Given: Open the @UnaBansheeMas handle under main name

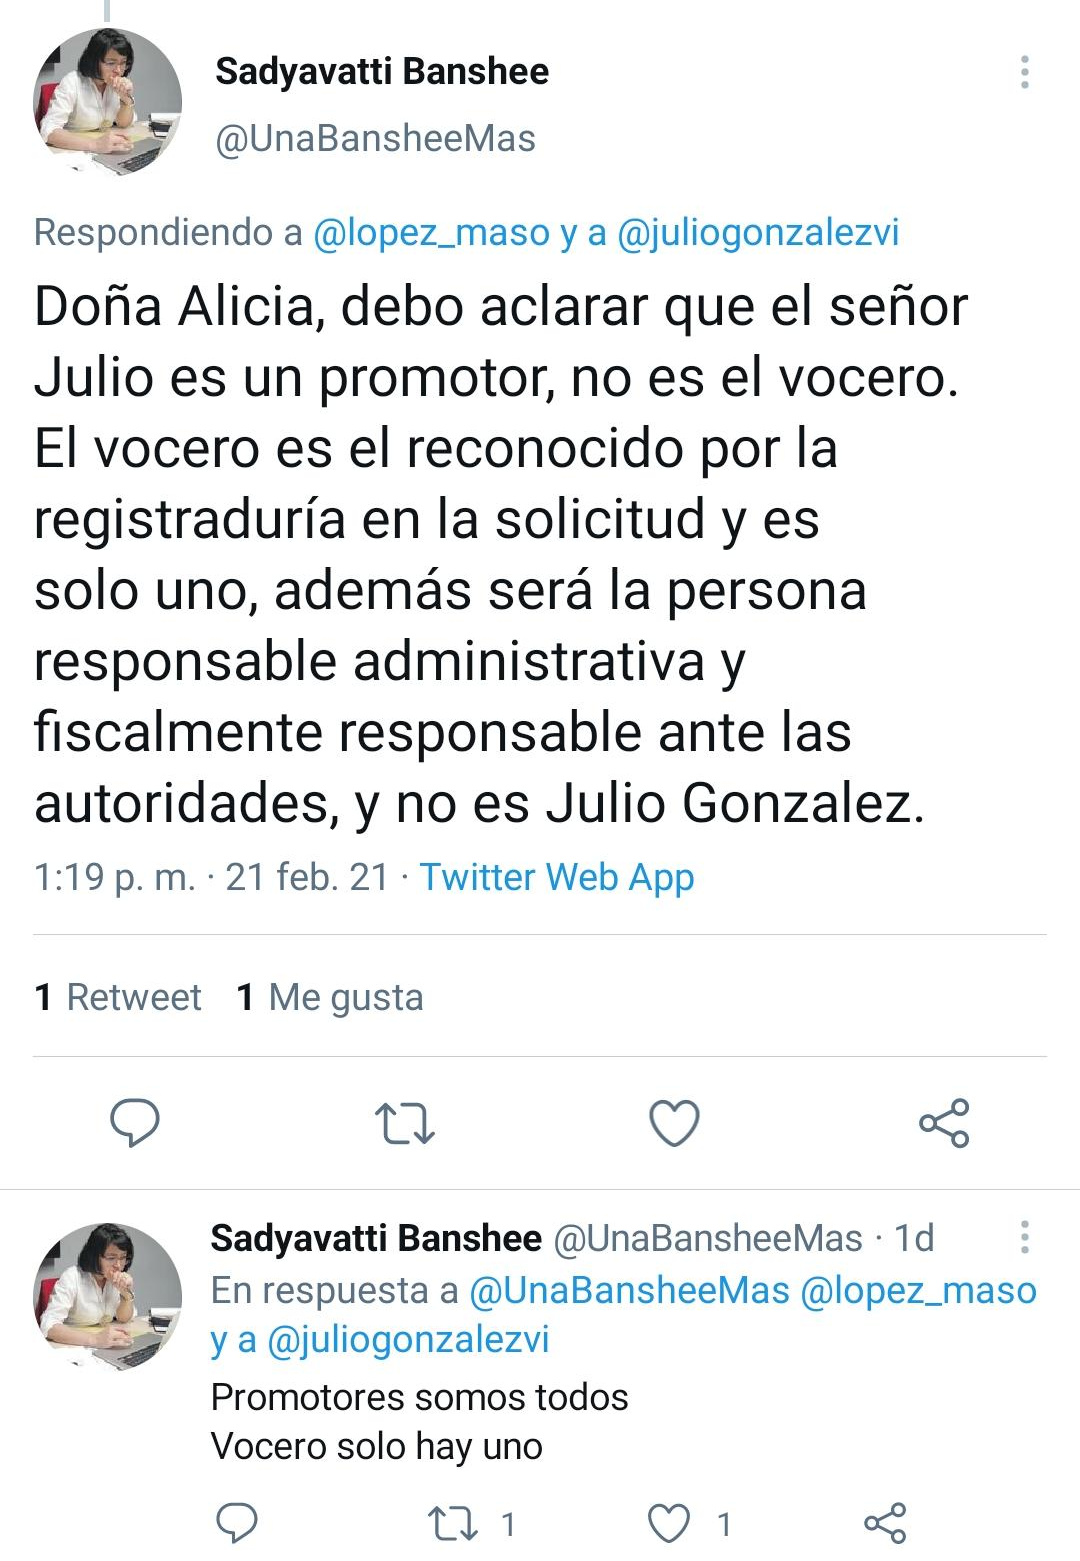Looking at the screenshot, I should 375,138.
